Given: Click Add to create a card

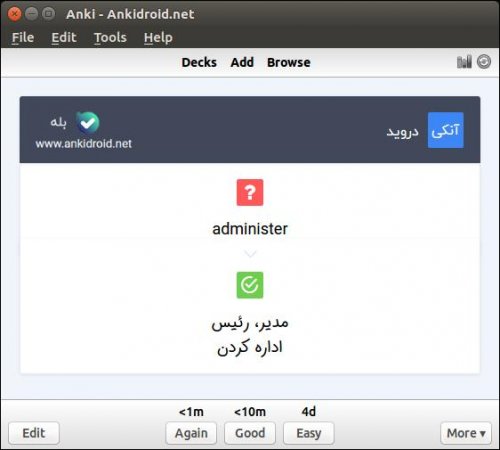Looking at the screenshot, I should coord(242,62).
